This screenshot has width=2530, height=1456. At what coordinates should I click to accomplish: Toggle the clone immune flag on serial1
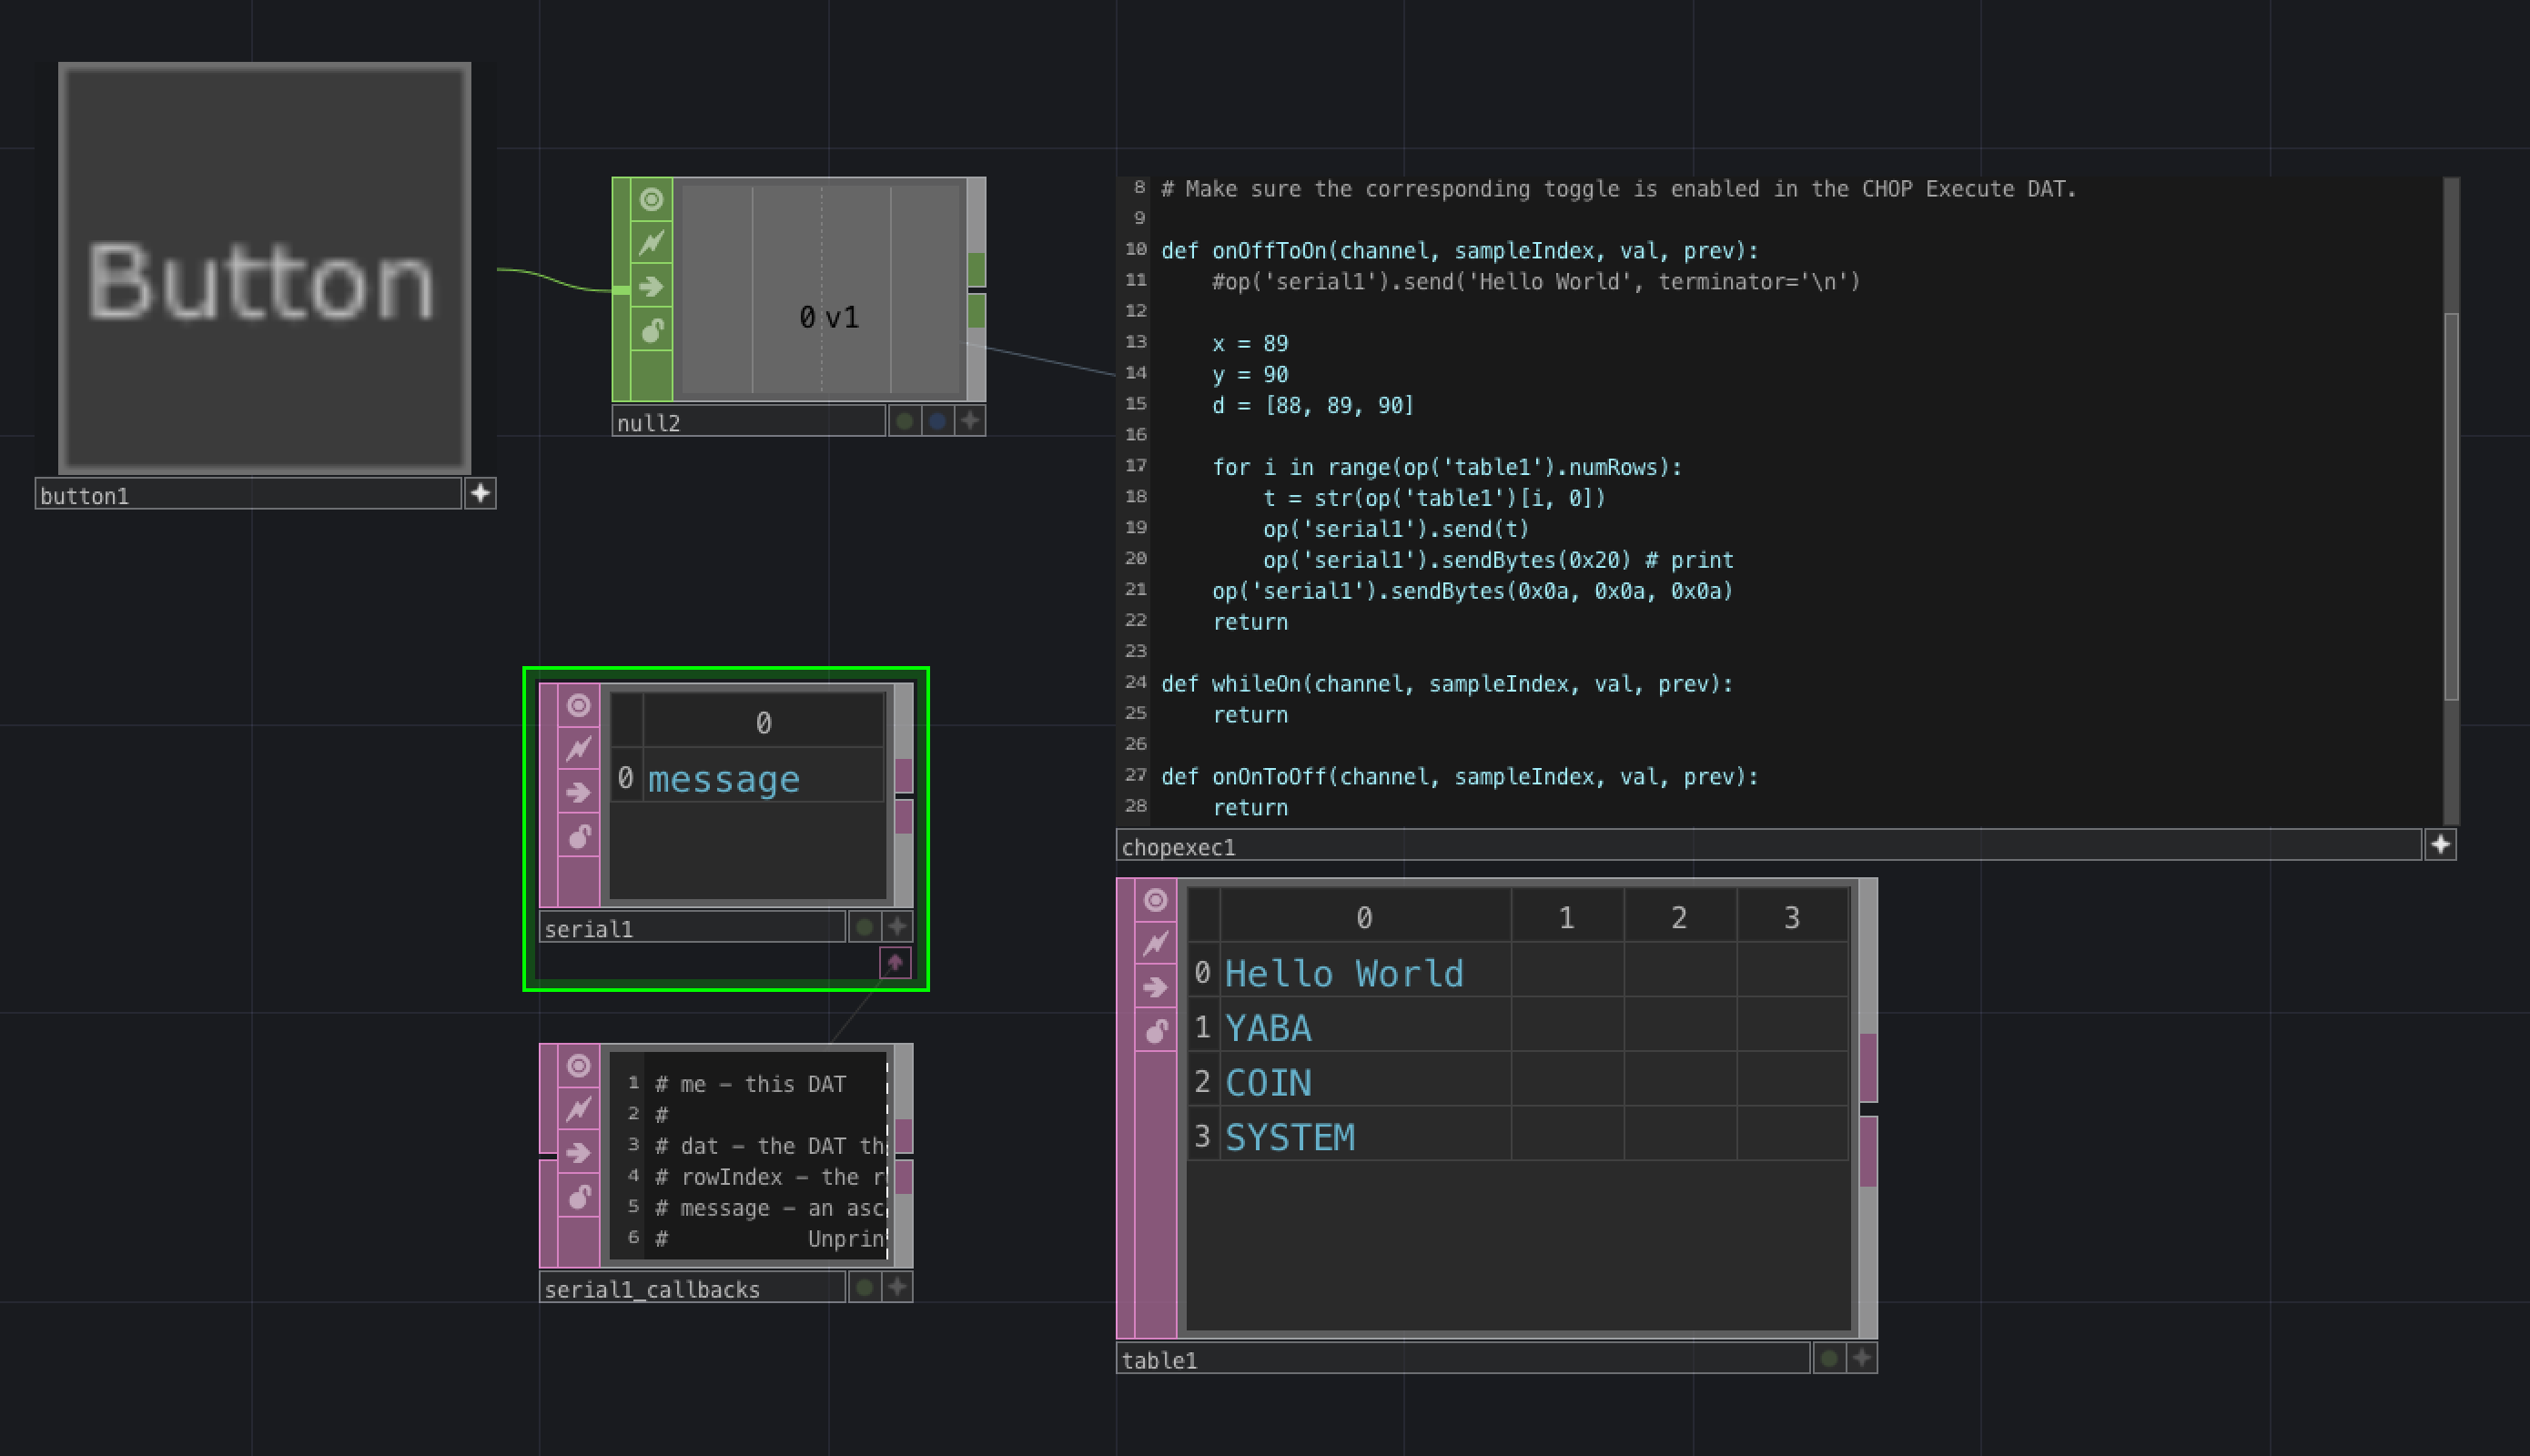click(578, 749)
